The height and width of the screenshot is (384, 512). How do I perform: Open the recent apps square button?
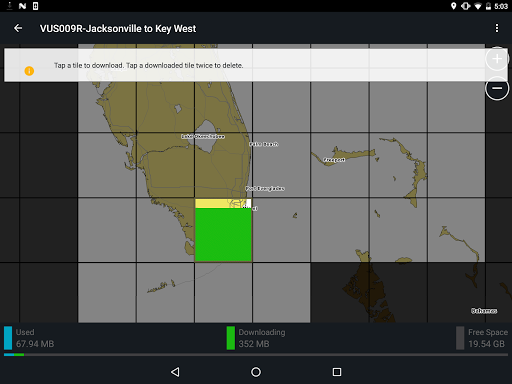[337, 372]
